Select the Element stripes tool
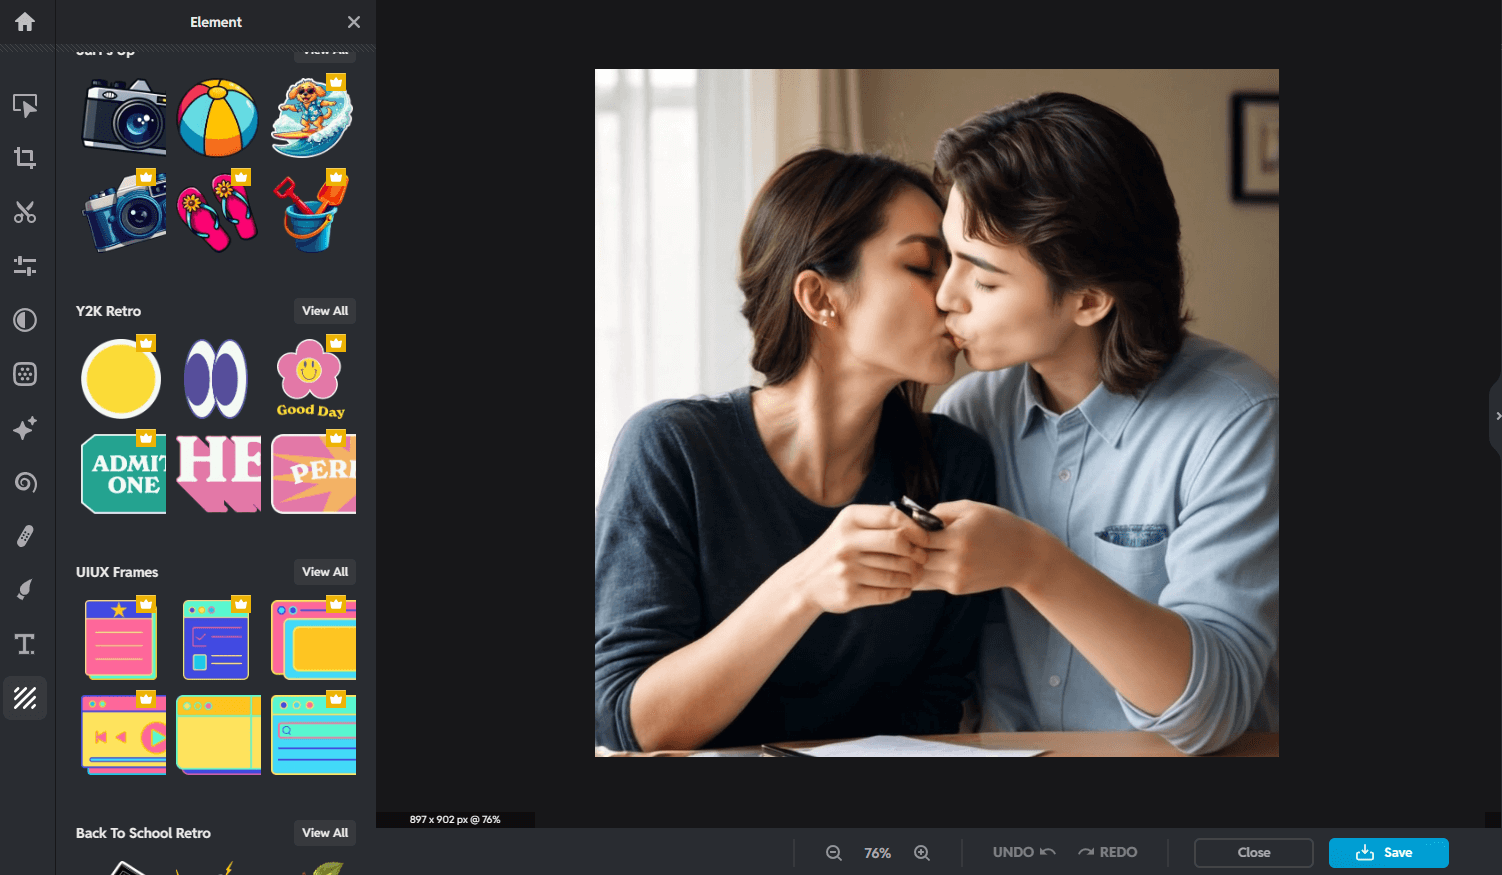Image resolution: width=1502 pixels, height=875 pixels. pos(25,698)
